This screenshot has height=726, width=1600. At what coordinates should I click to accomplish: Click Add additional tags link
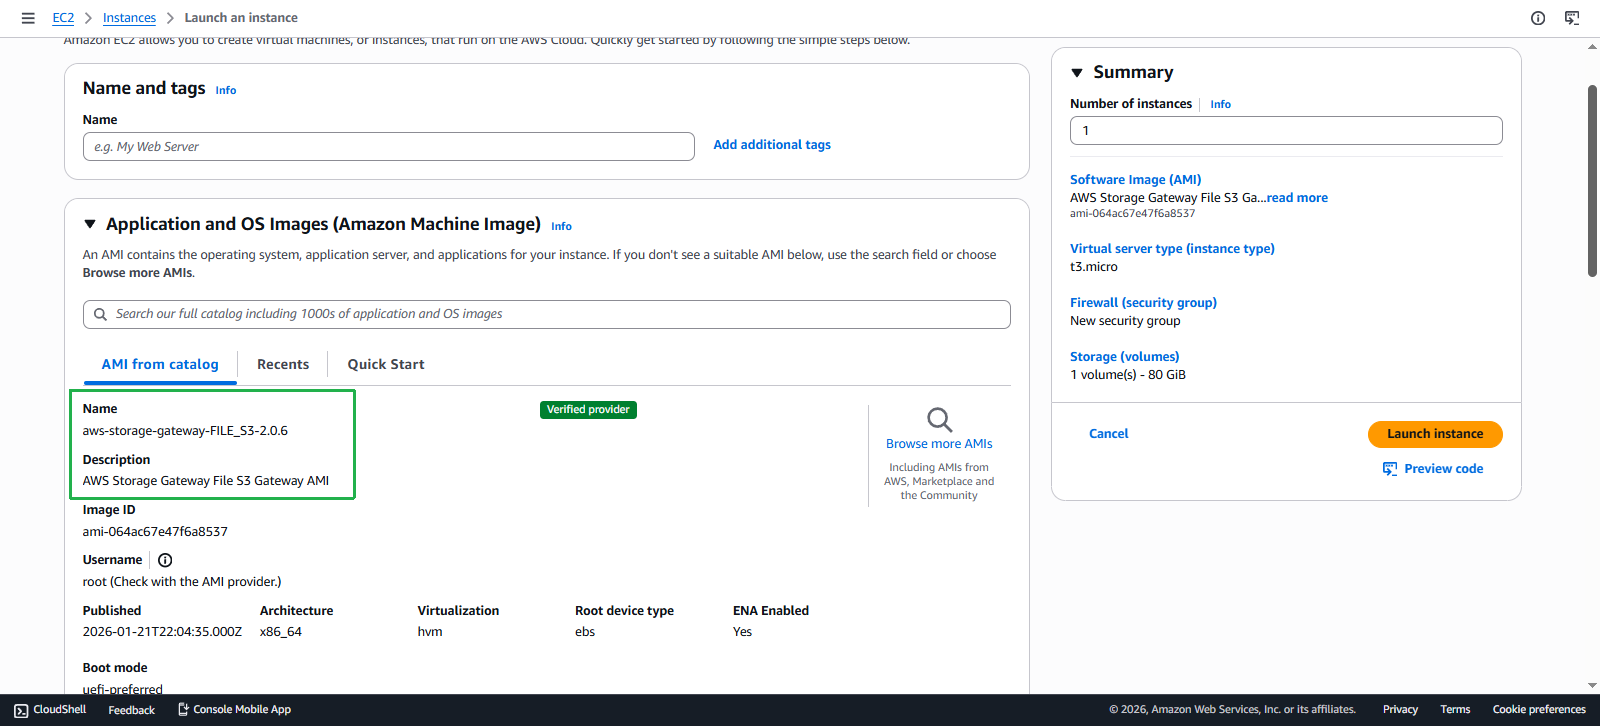[x=772, y=145]
